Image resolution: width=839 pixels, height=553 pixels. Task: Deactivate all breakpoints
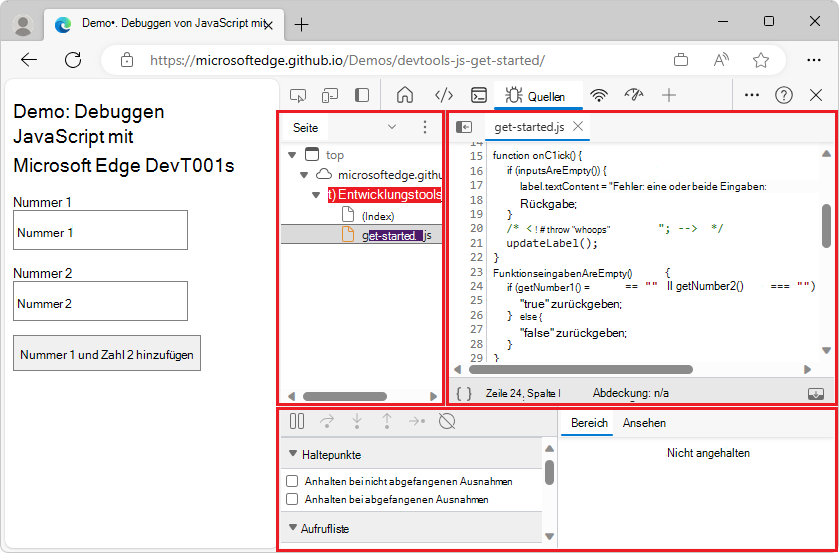tap(447, 421)
